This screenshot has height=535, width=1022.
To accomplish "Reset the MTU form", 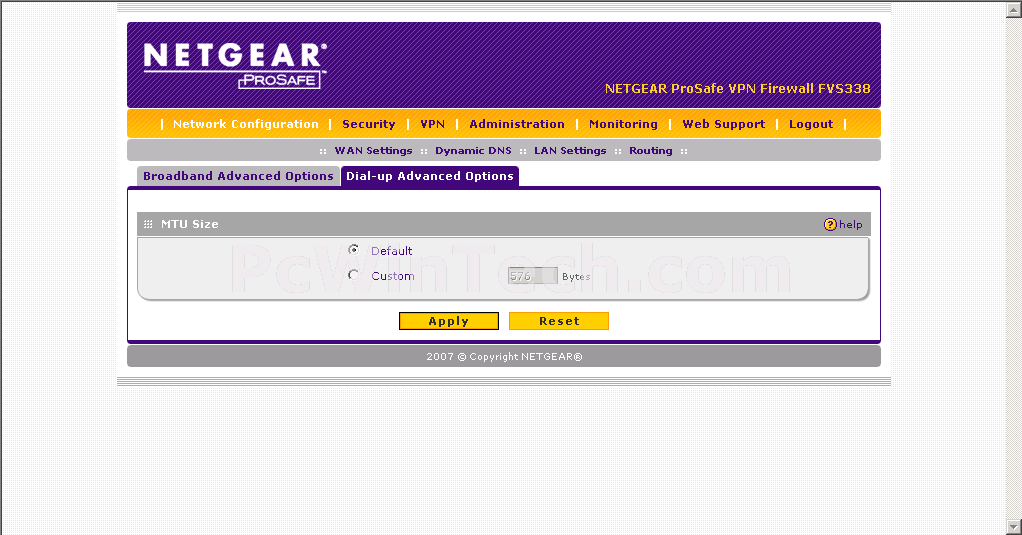I will (559, 321).
